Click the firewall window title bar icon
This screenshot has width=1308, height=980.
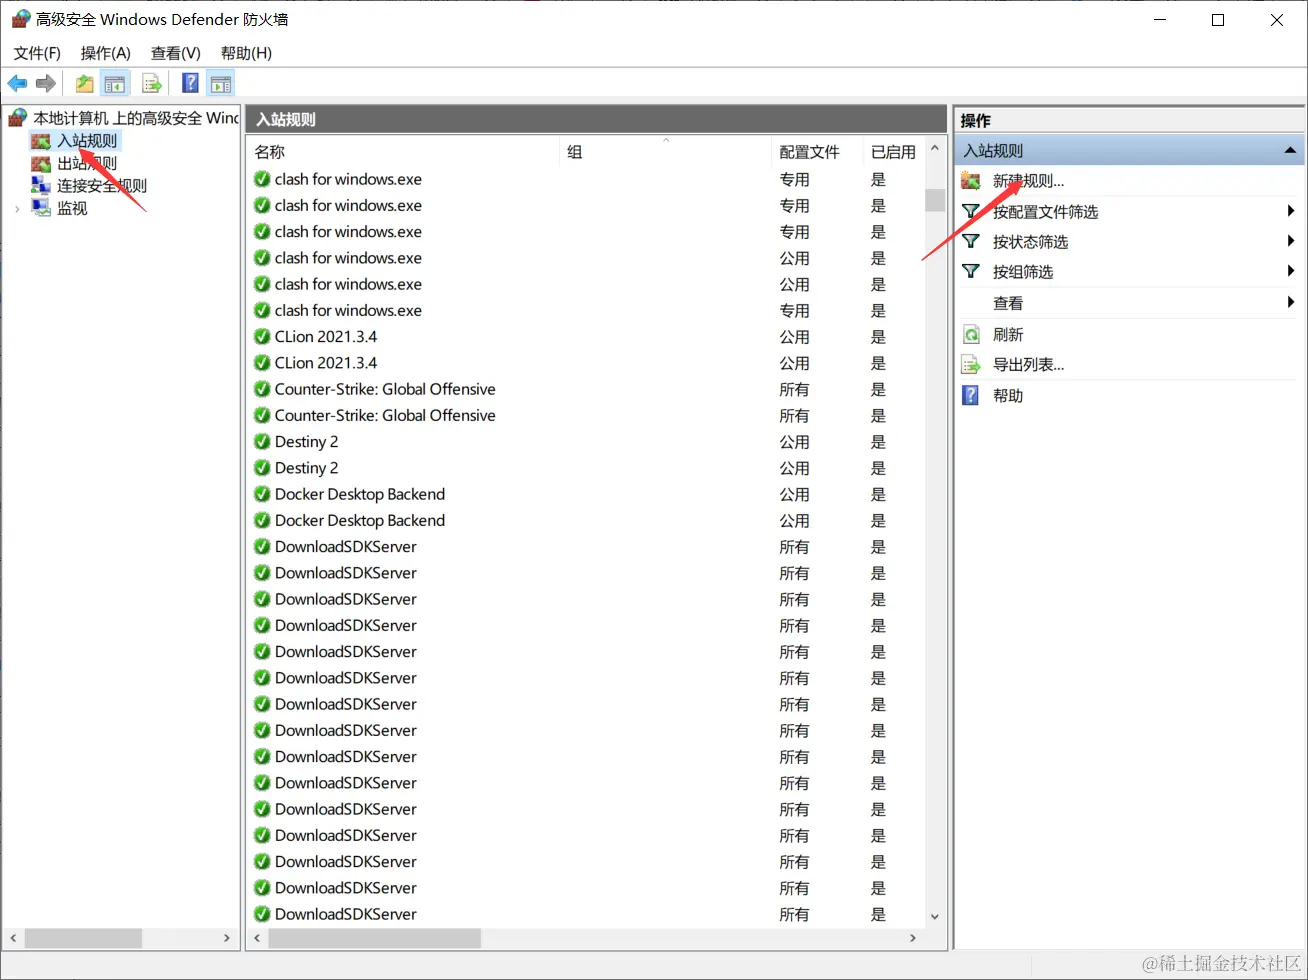click(20, 19)
